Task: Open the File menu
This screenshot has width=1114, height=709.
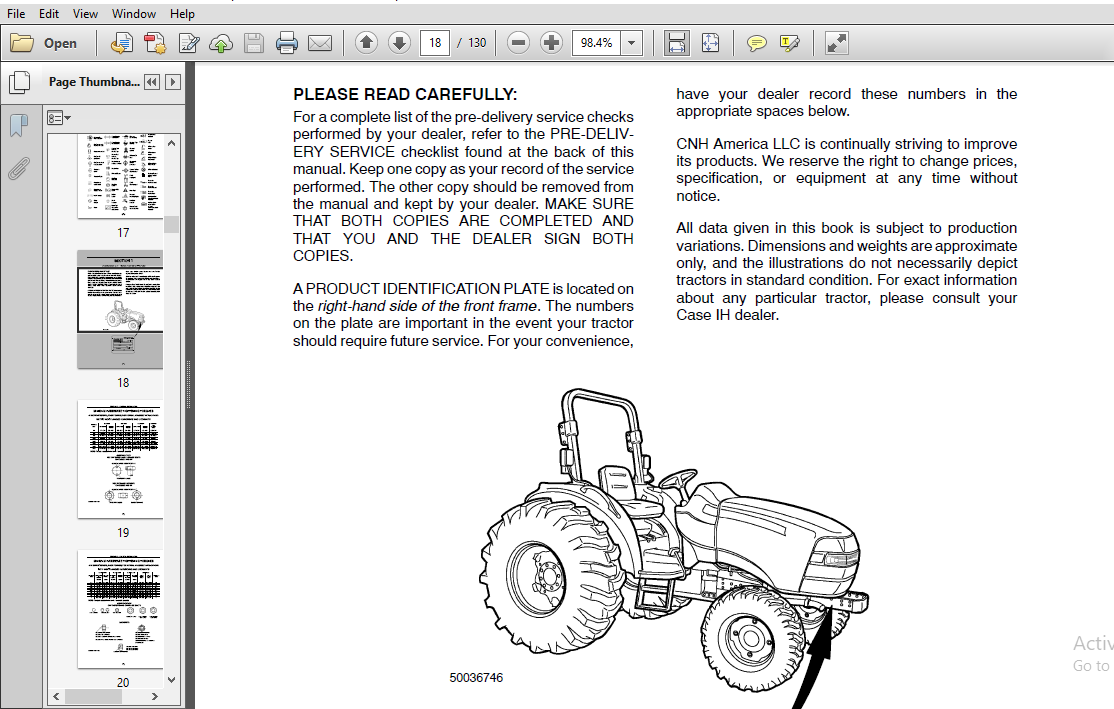Action: 16,13
